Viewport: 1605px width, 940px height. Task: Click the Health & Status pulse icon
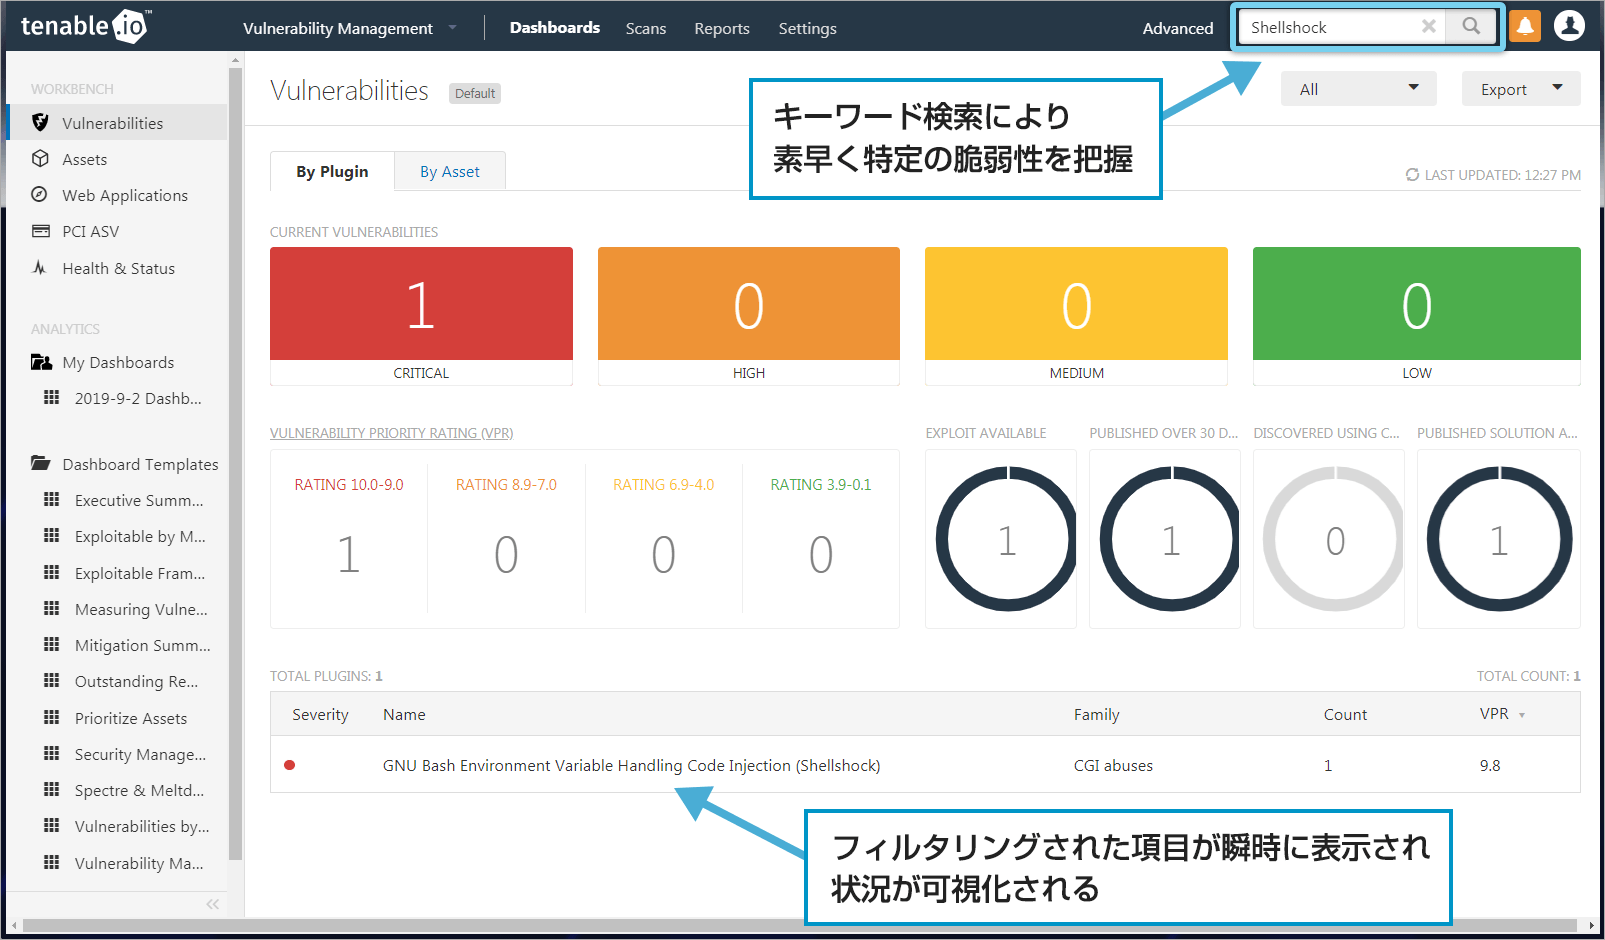(x=40, y=268)
